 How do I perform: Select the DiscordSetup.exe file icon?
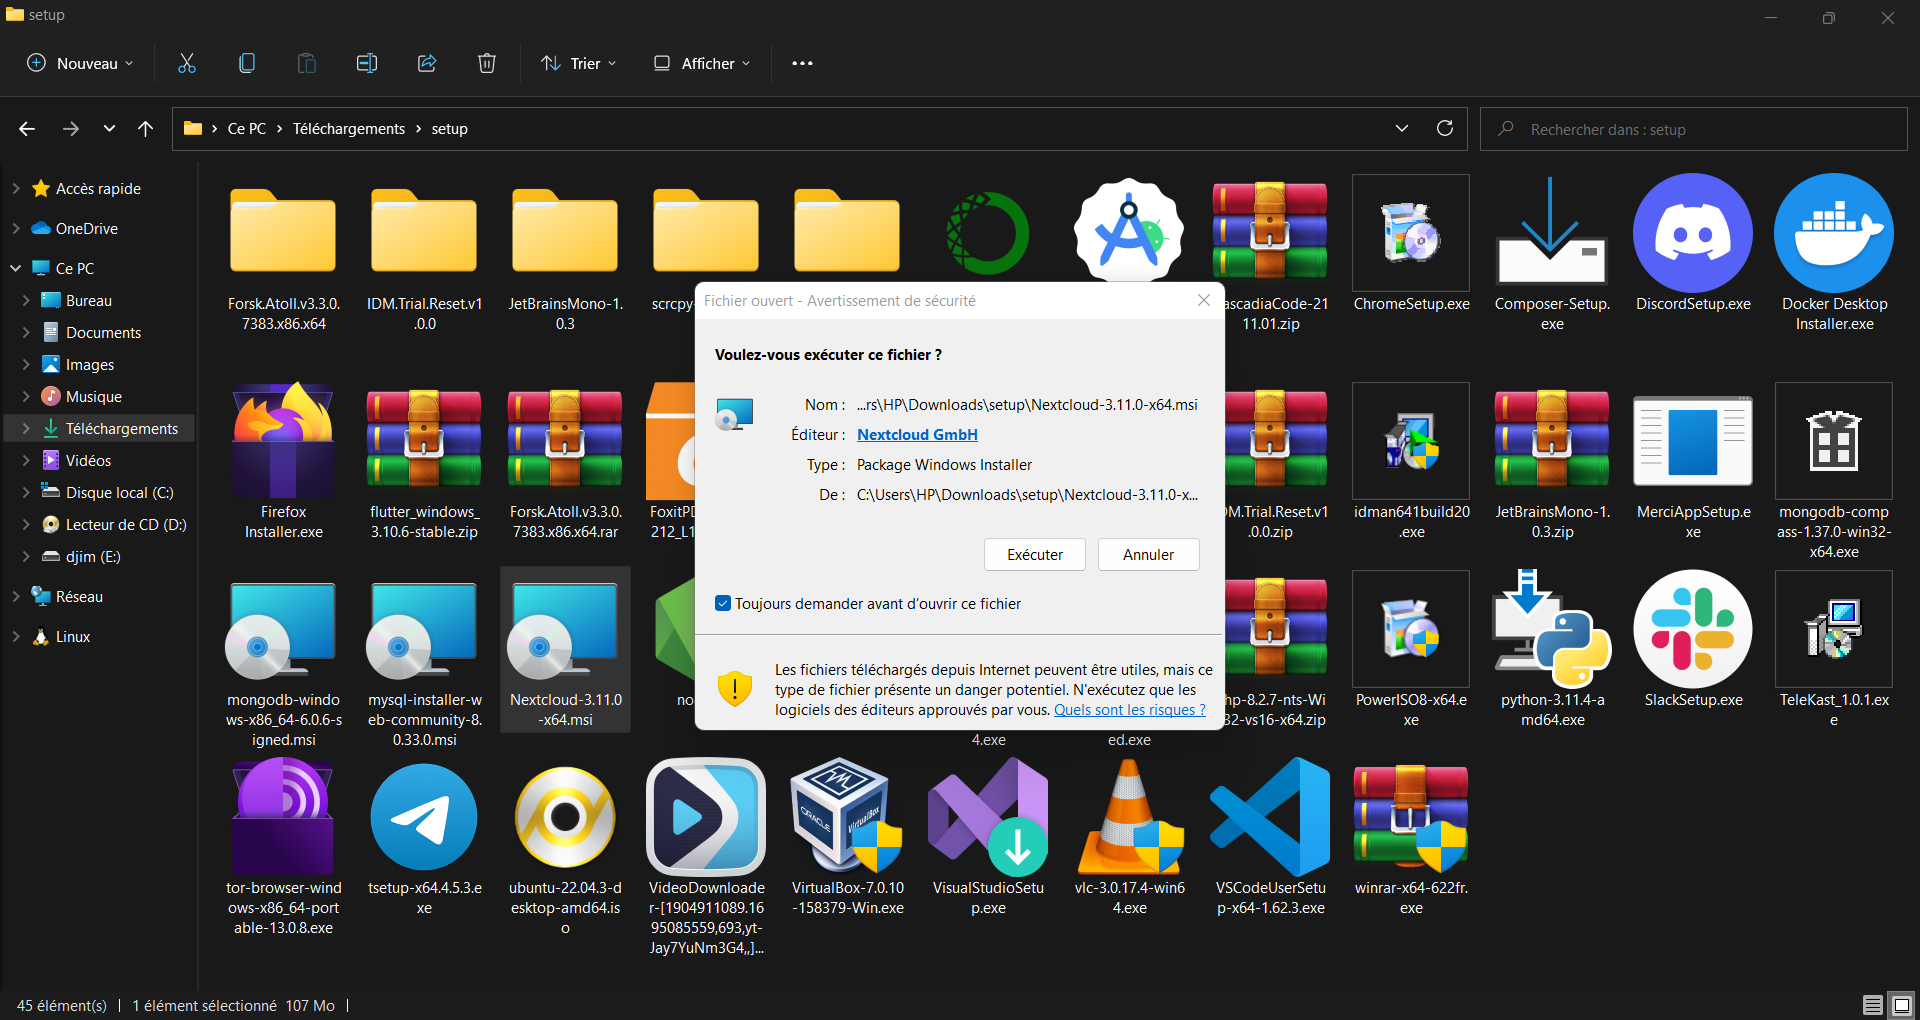1693,233
